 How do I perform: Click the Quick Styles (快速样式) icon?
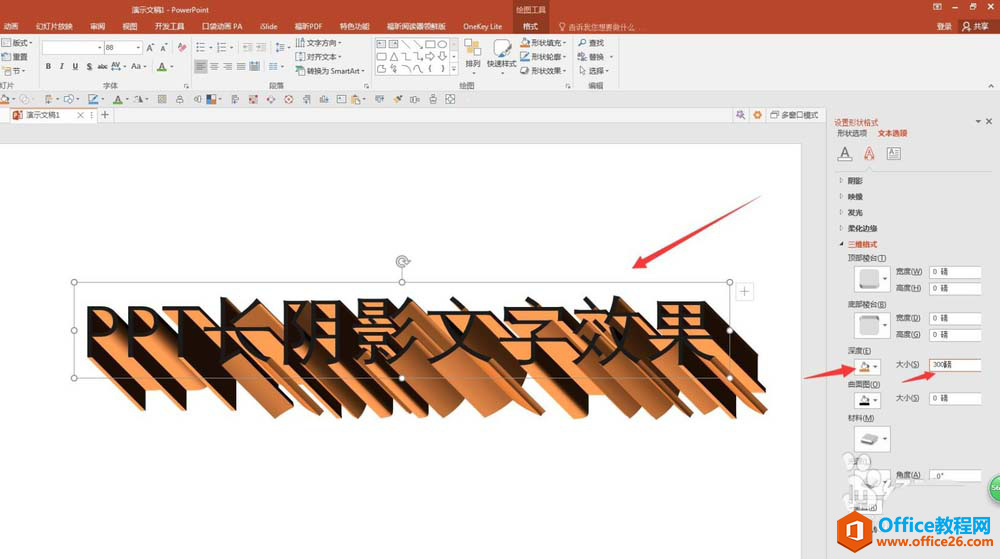(503, 53)
